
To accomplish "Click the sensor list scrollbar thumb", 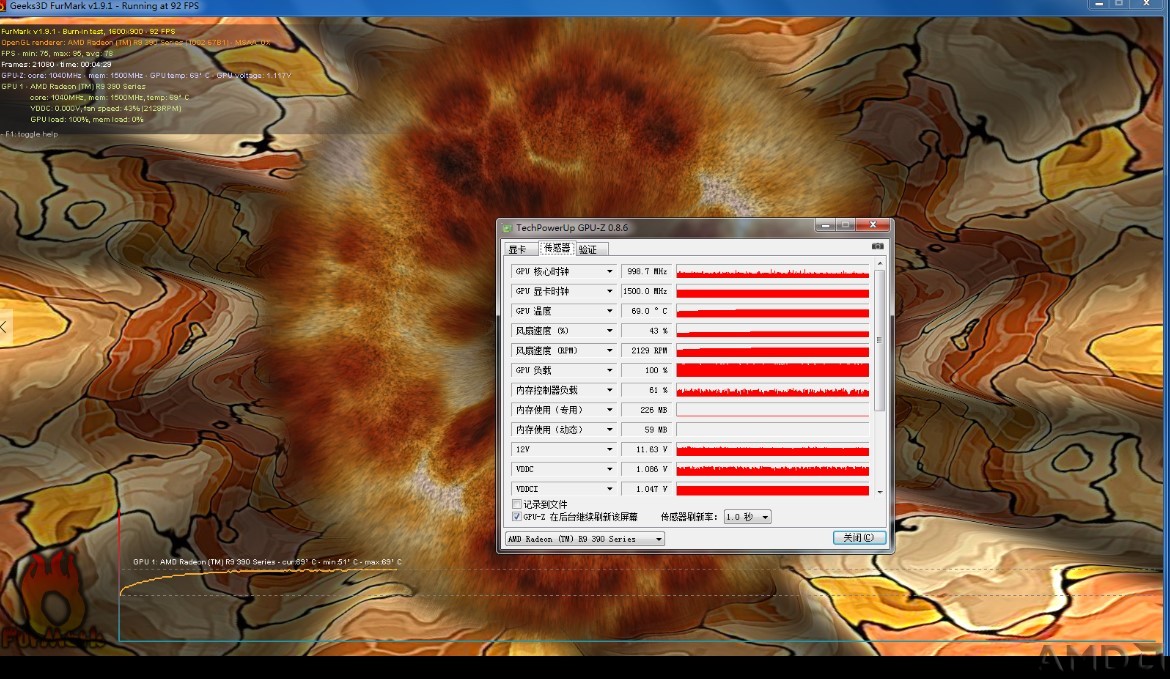I will 880,340.
